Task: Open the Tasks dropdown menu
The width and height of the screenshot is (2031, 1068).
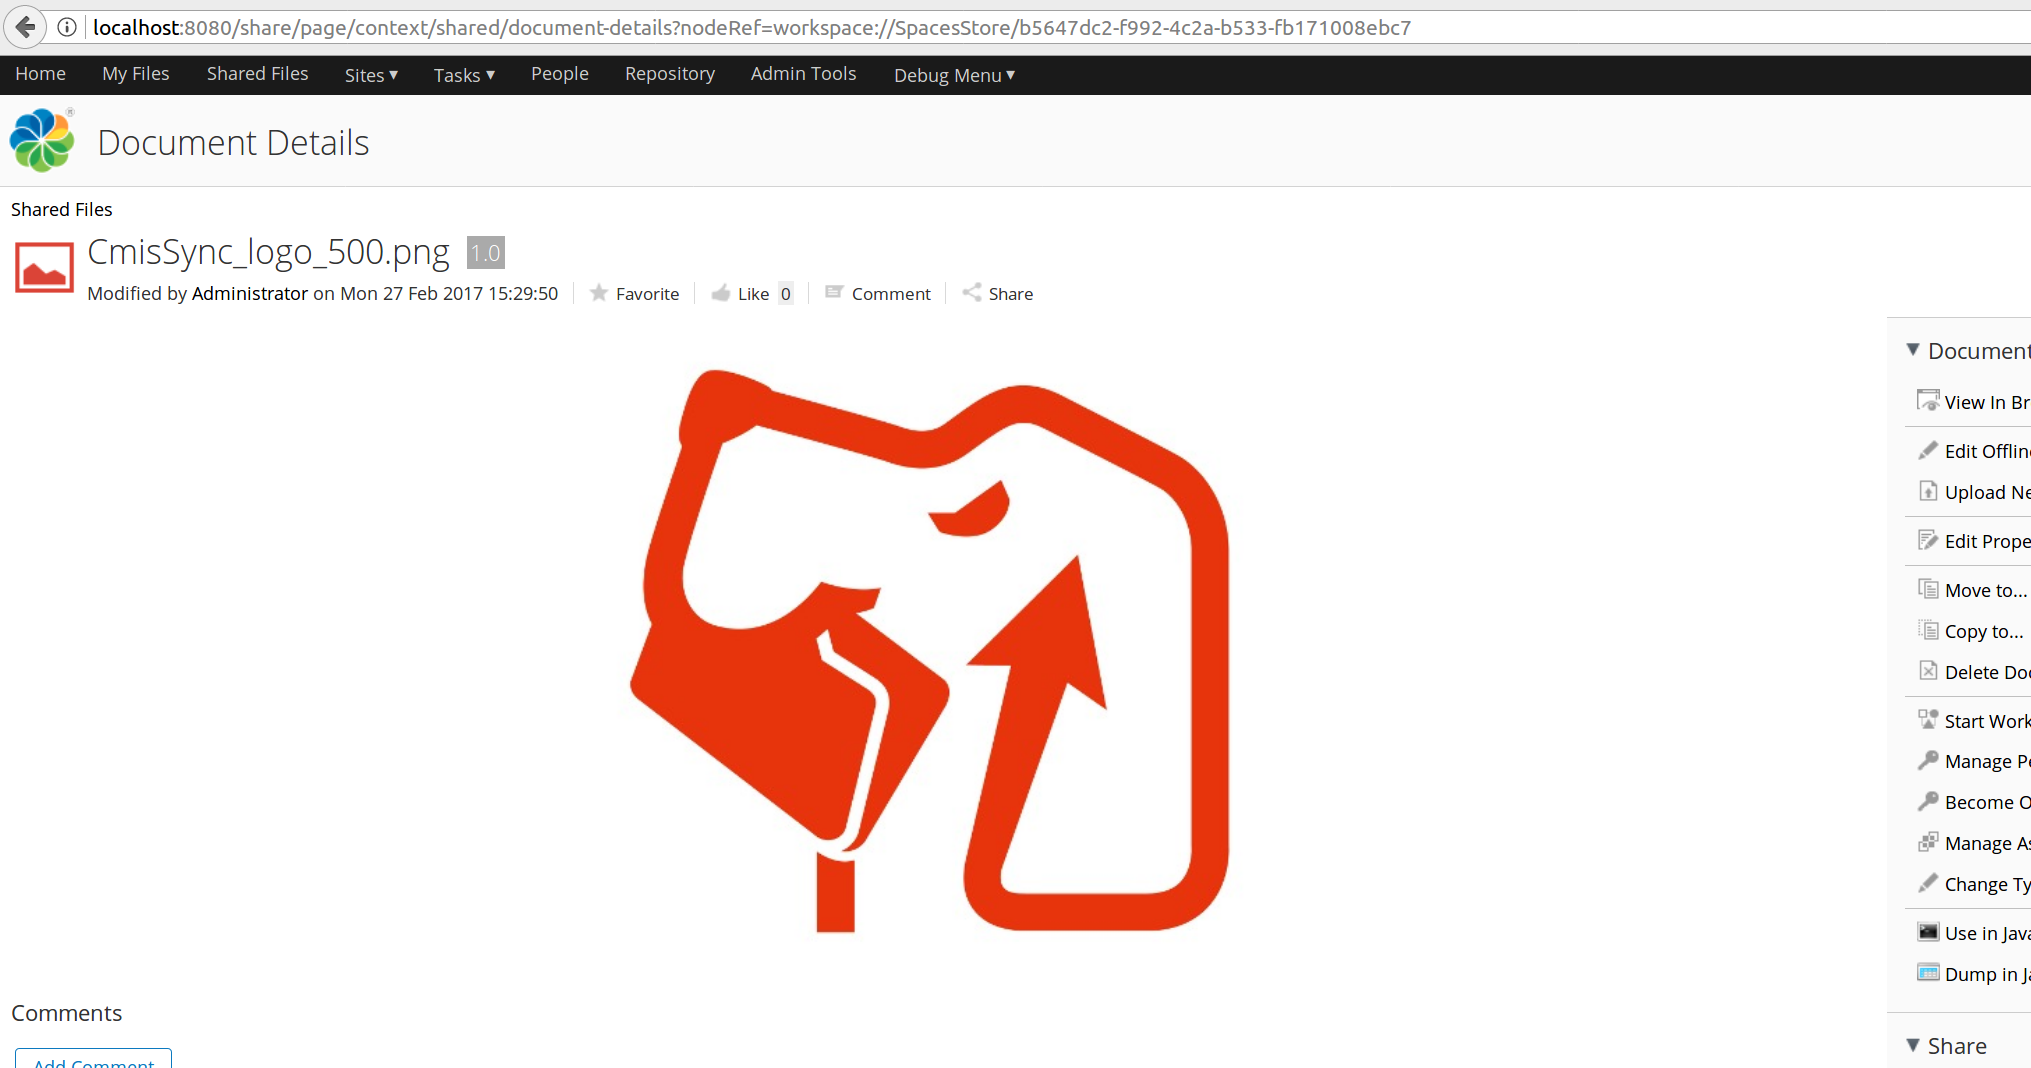Action: click(464, 75)
